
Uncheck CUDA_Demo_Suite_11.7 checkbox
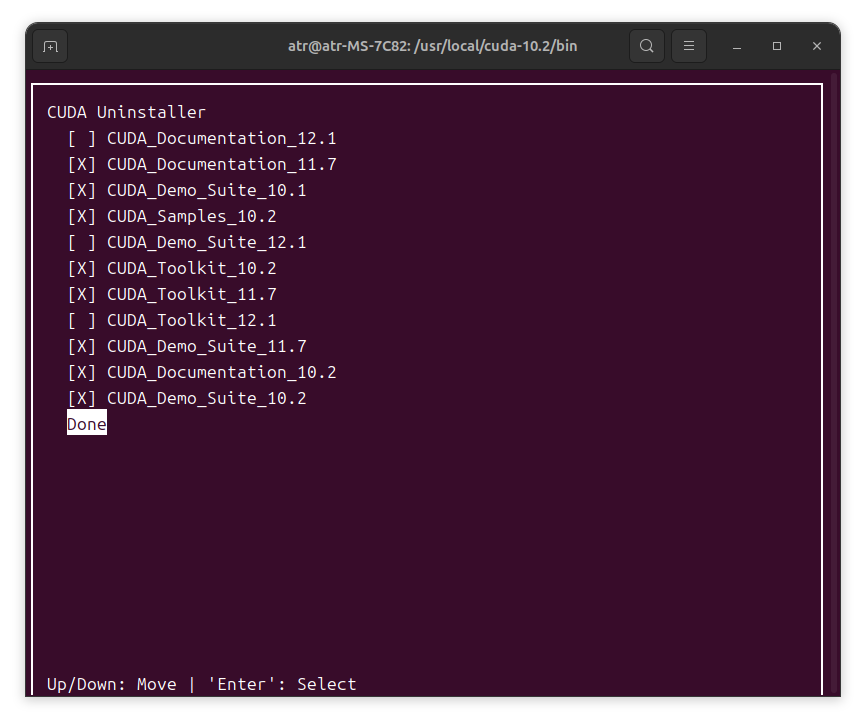click(82, 346)
